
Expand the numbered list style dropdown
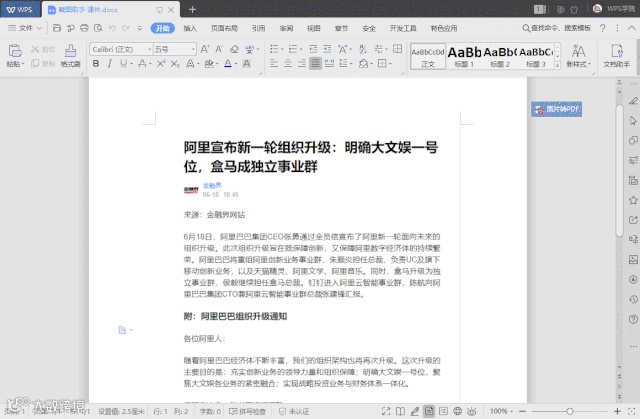pos(301,49)
